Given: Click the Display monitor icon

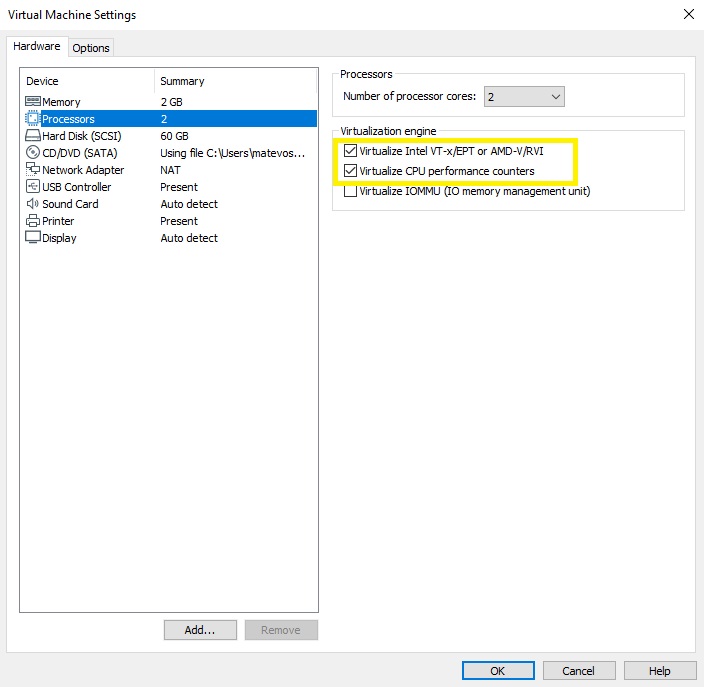Looking at the screenshot, I should (32, 238).
